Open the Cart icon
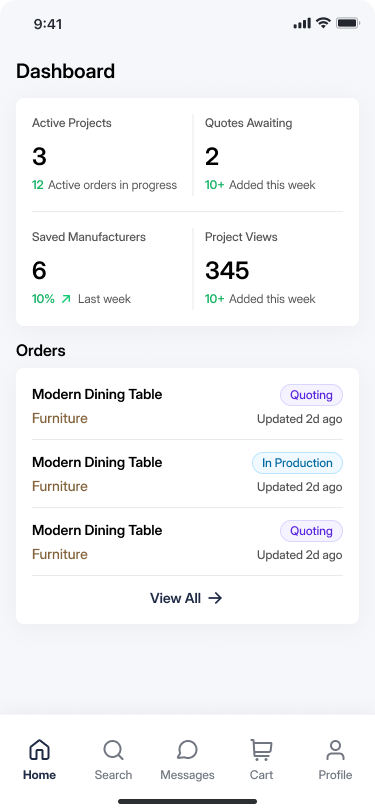 tap(261, 749)
